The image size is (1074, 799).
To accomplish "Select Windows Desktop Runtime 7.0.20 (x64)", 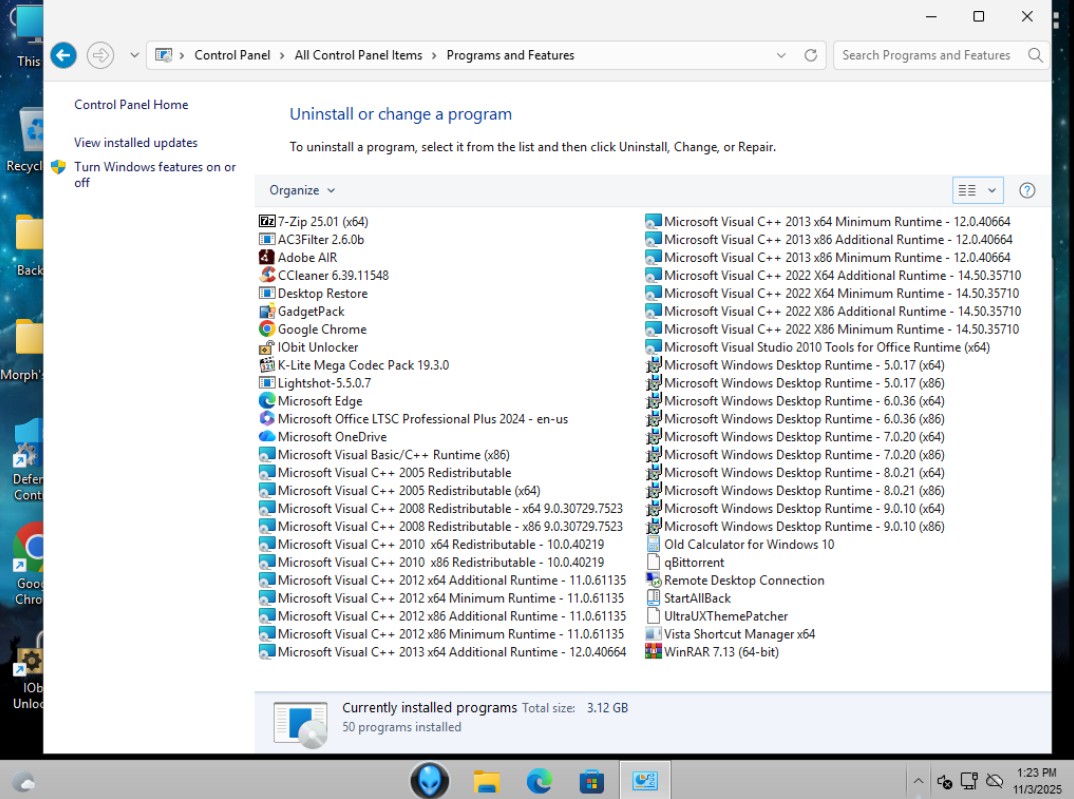I will coord(795,437).
